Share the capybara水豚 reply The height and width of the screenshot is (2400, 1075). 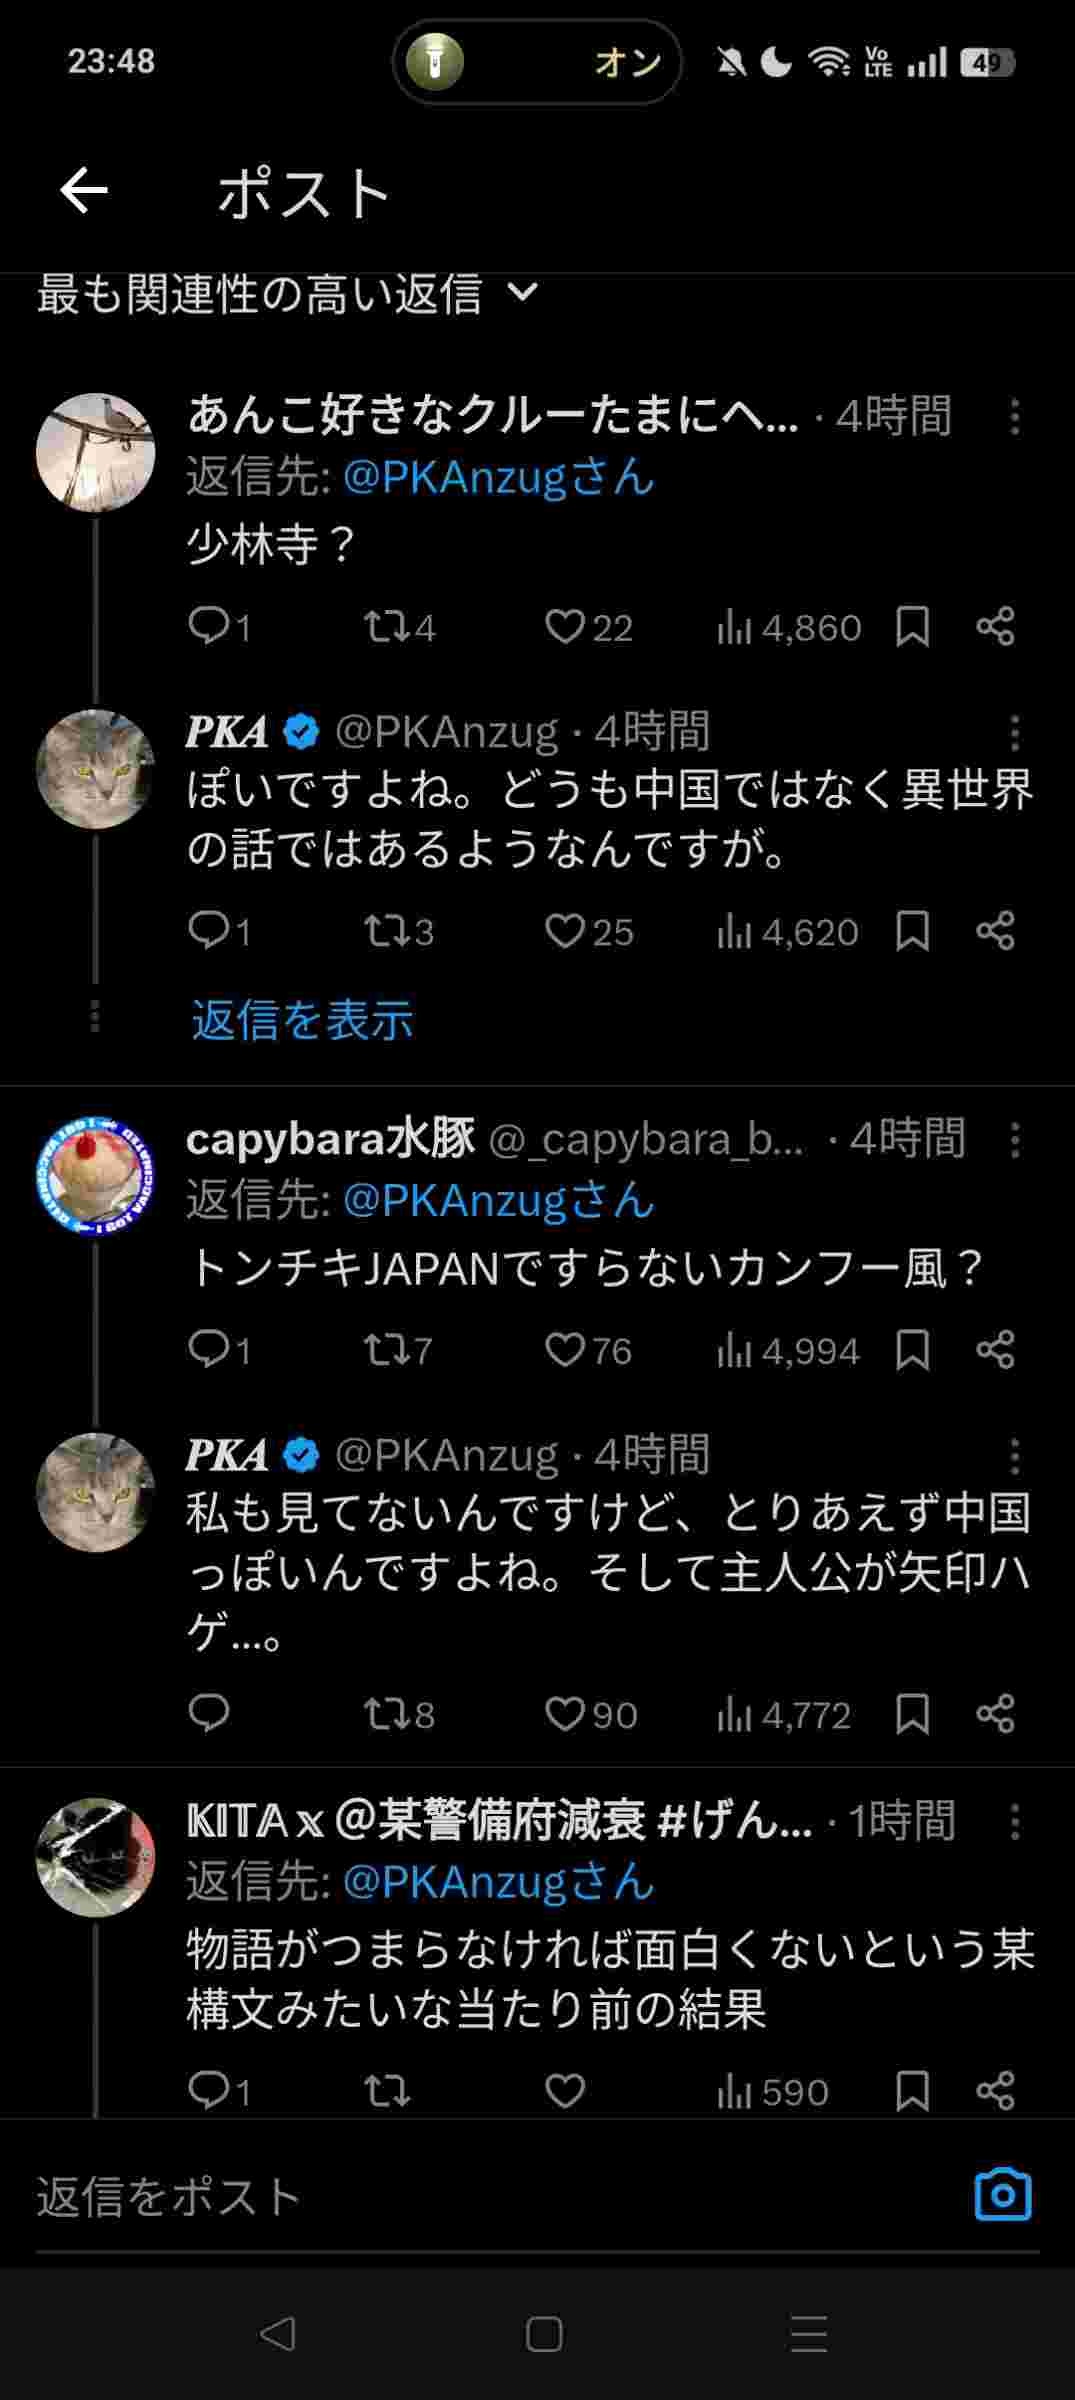[x=995, y=1350]
